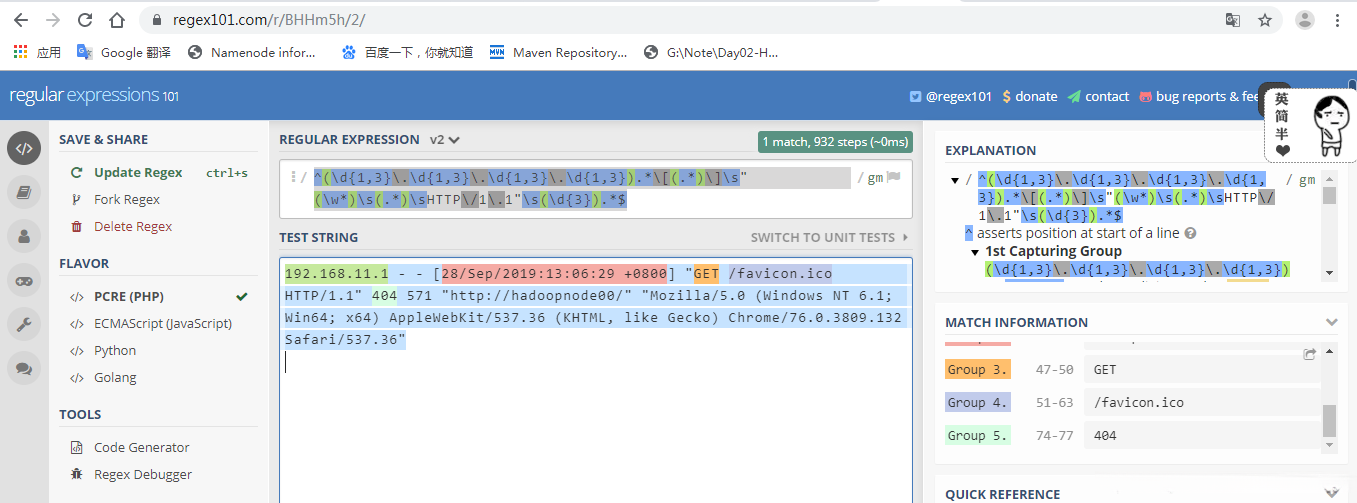The image size is (1357, 503).
Task: Open the account sidebar icon
Action: coord(24,236)
